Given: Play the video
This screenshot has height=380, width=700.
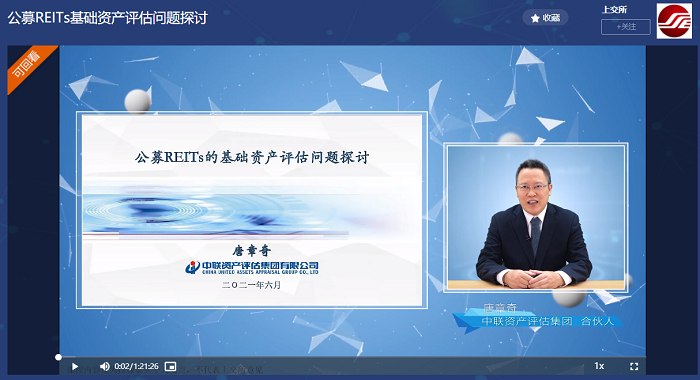Looking at the screenshot, I should coord(75,367).
